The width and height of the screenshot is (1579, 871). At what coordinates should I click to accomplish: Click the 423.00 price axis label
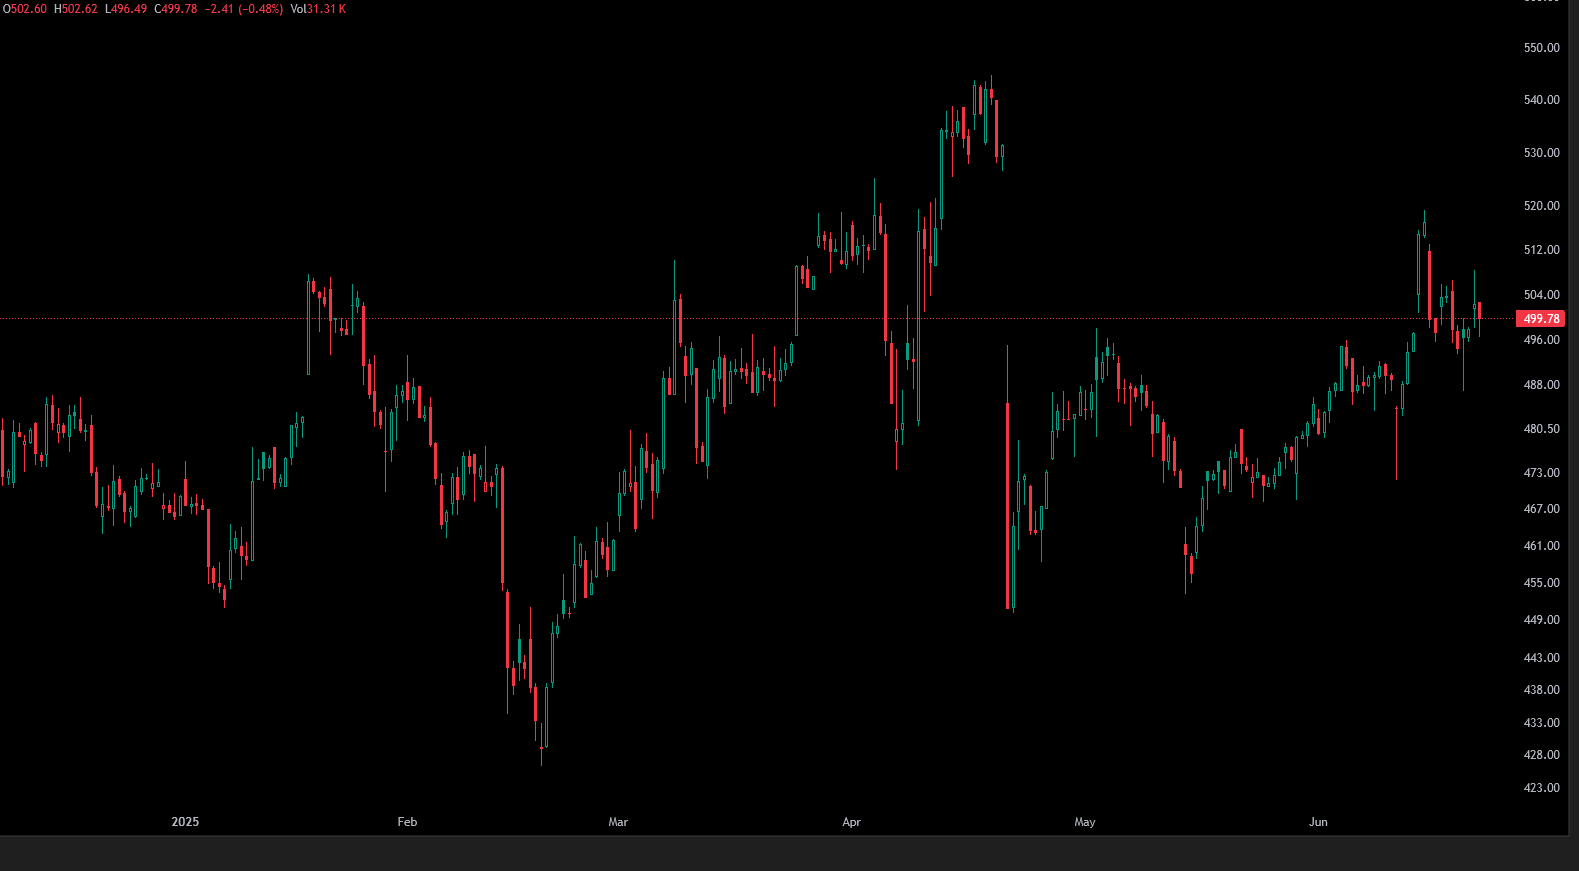coord(1541,788)
